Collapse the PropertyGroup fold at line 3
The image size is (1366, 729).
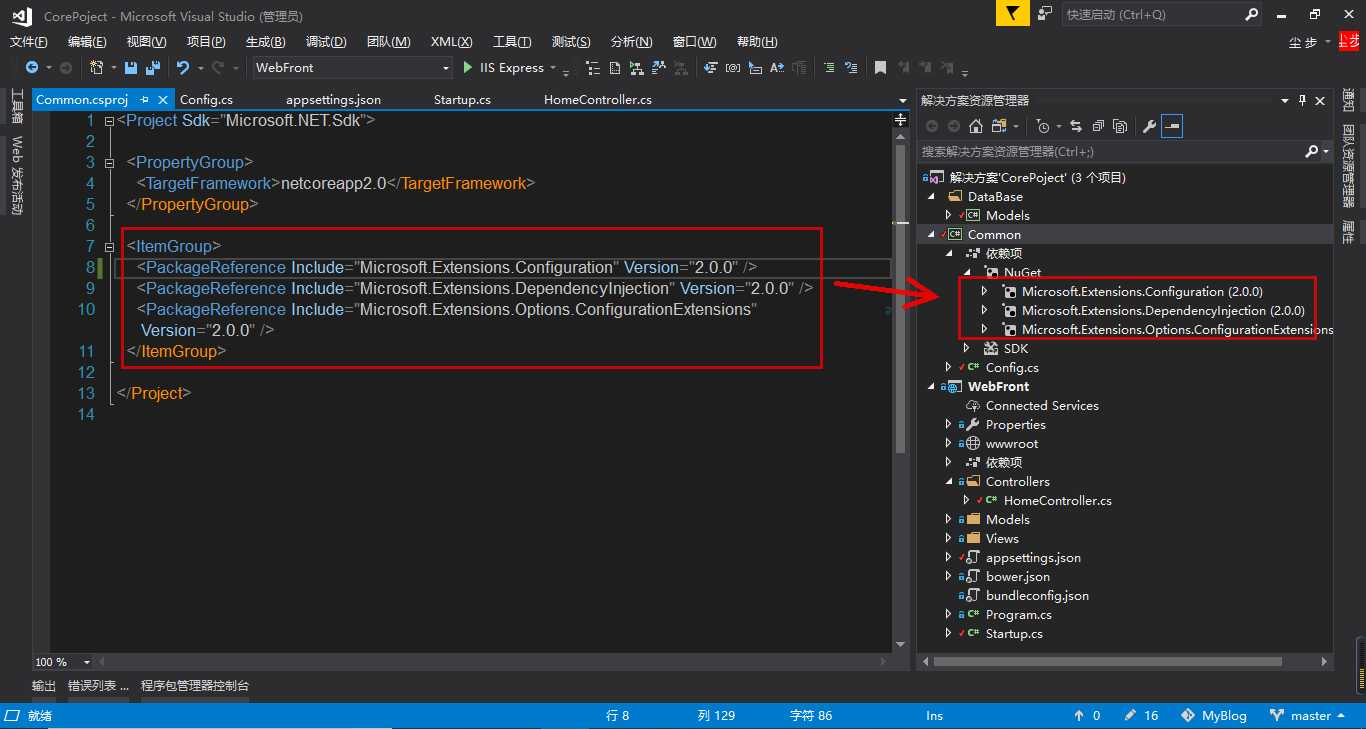click(x=109, y=162)
